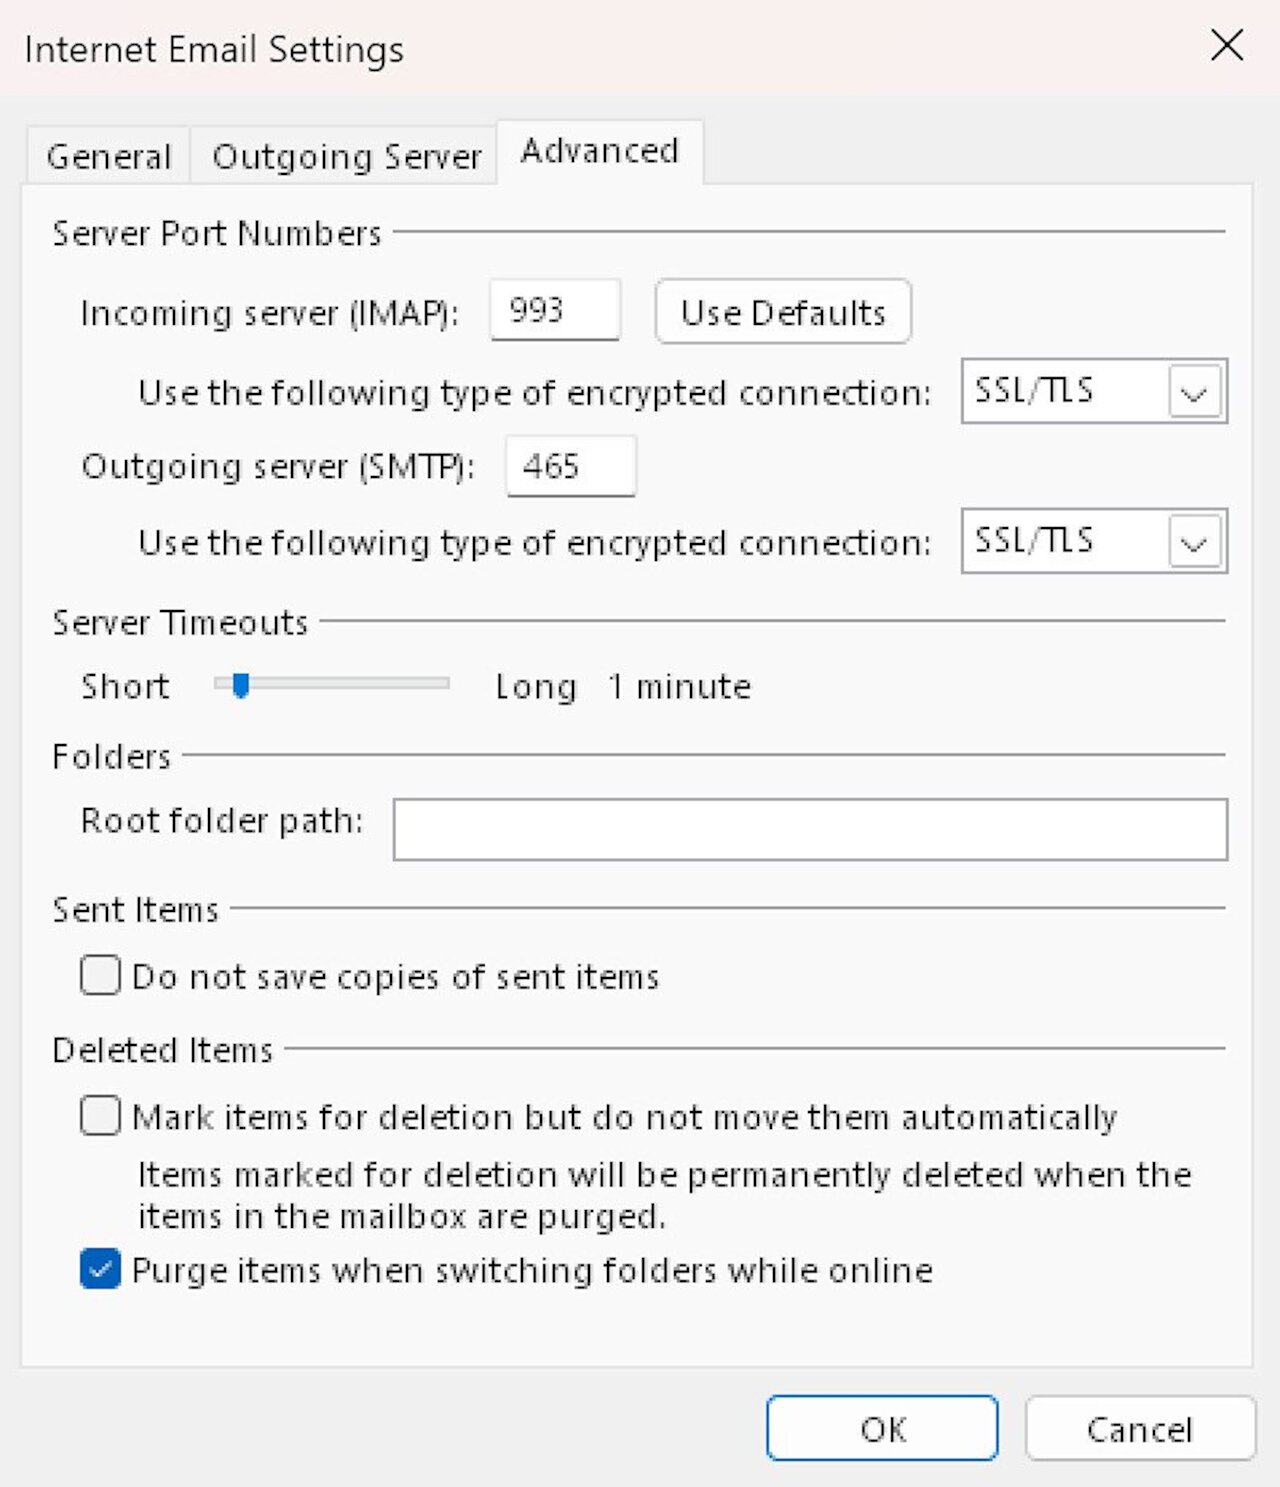
Task: Click inside the Root folder path field
Action: pyautogui.click(x=810, y=828)
